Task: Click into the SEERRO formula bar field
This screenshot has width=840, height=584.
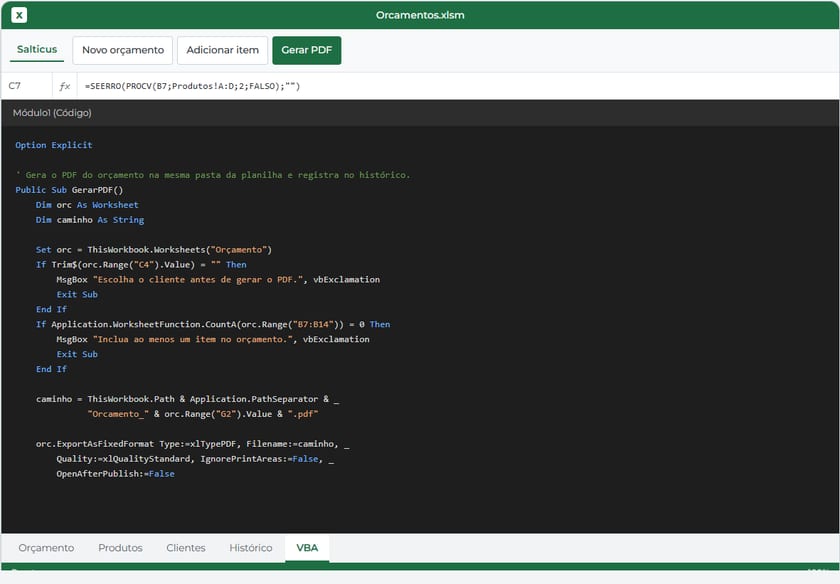Action: (x=458, y=86)
